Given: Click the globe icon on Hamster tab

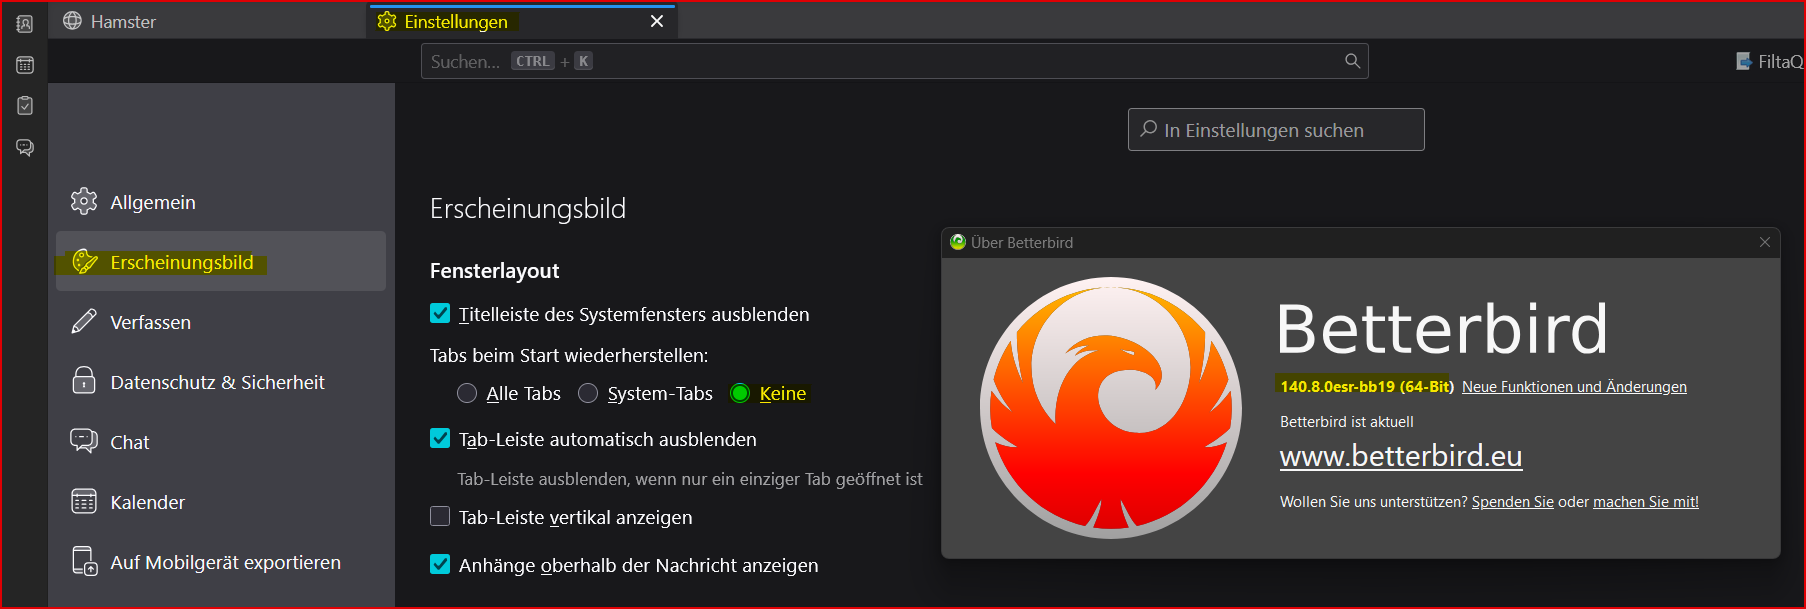Looking at the screenshot, I should pos(72,21).
